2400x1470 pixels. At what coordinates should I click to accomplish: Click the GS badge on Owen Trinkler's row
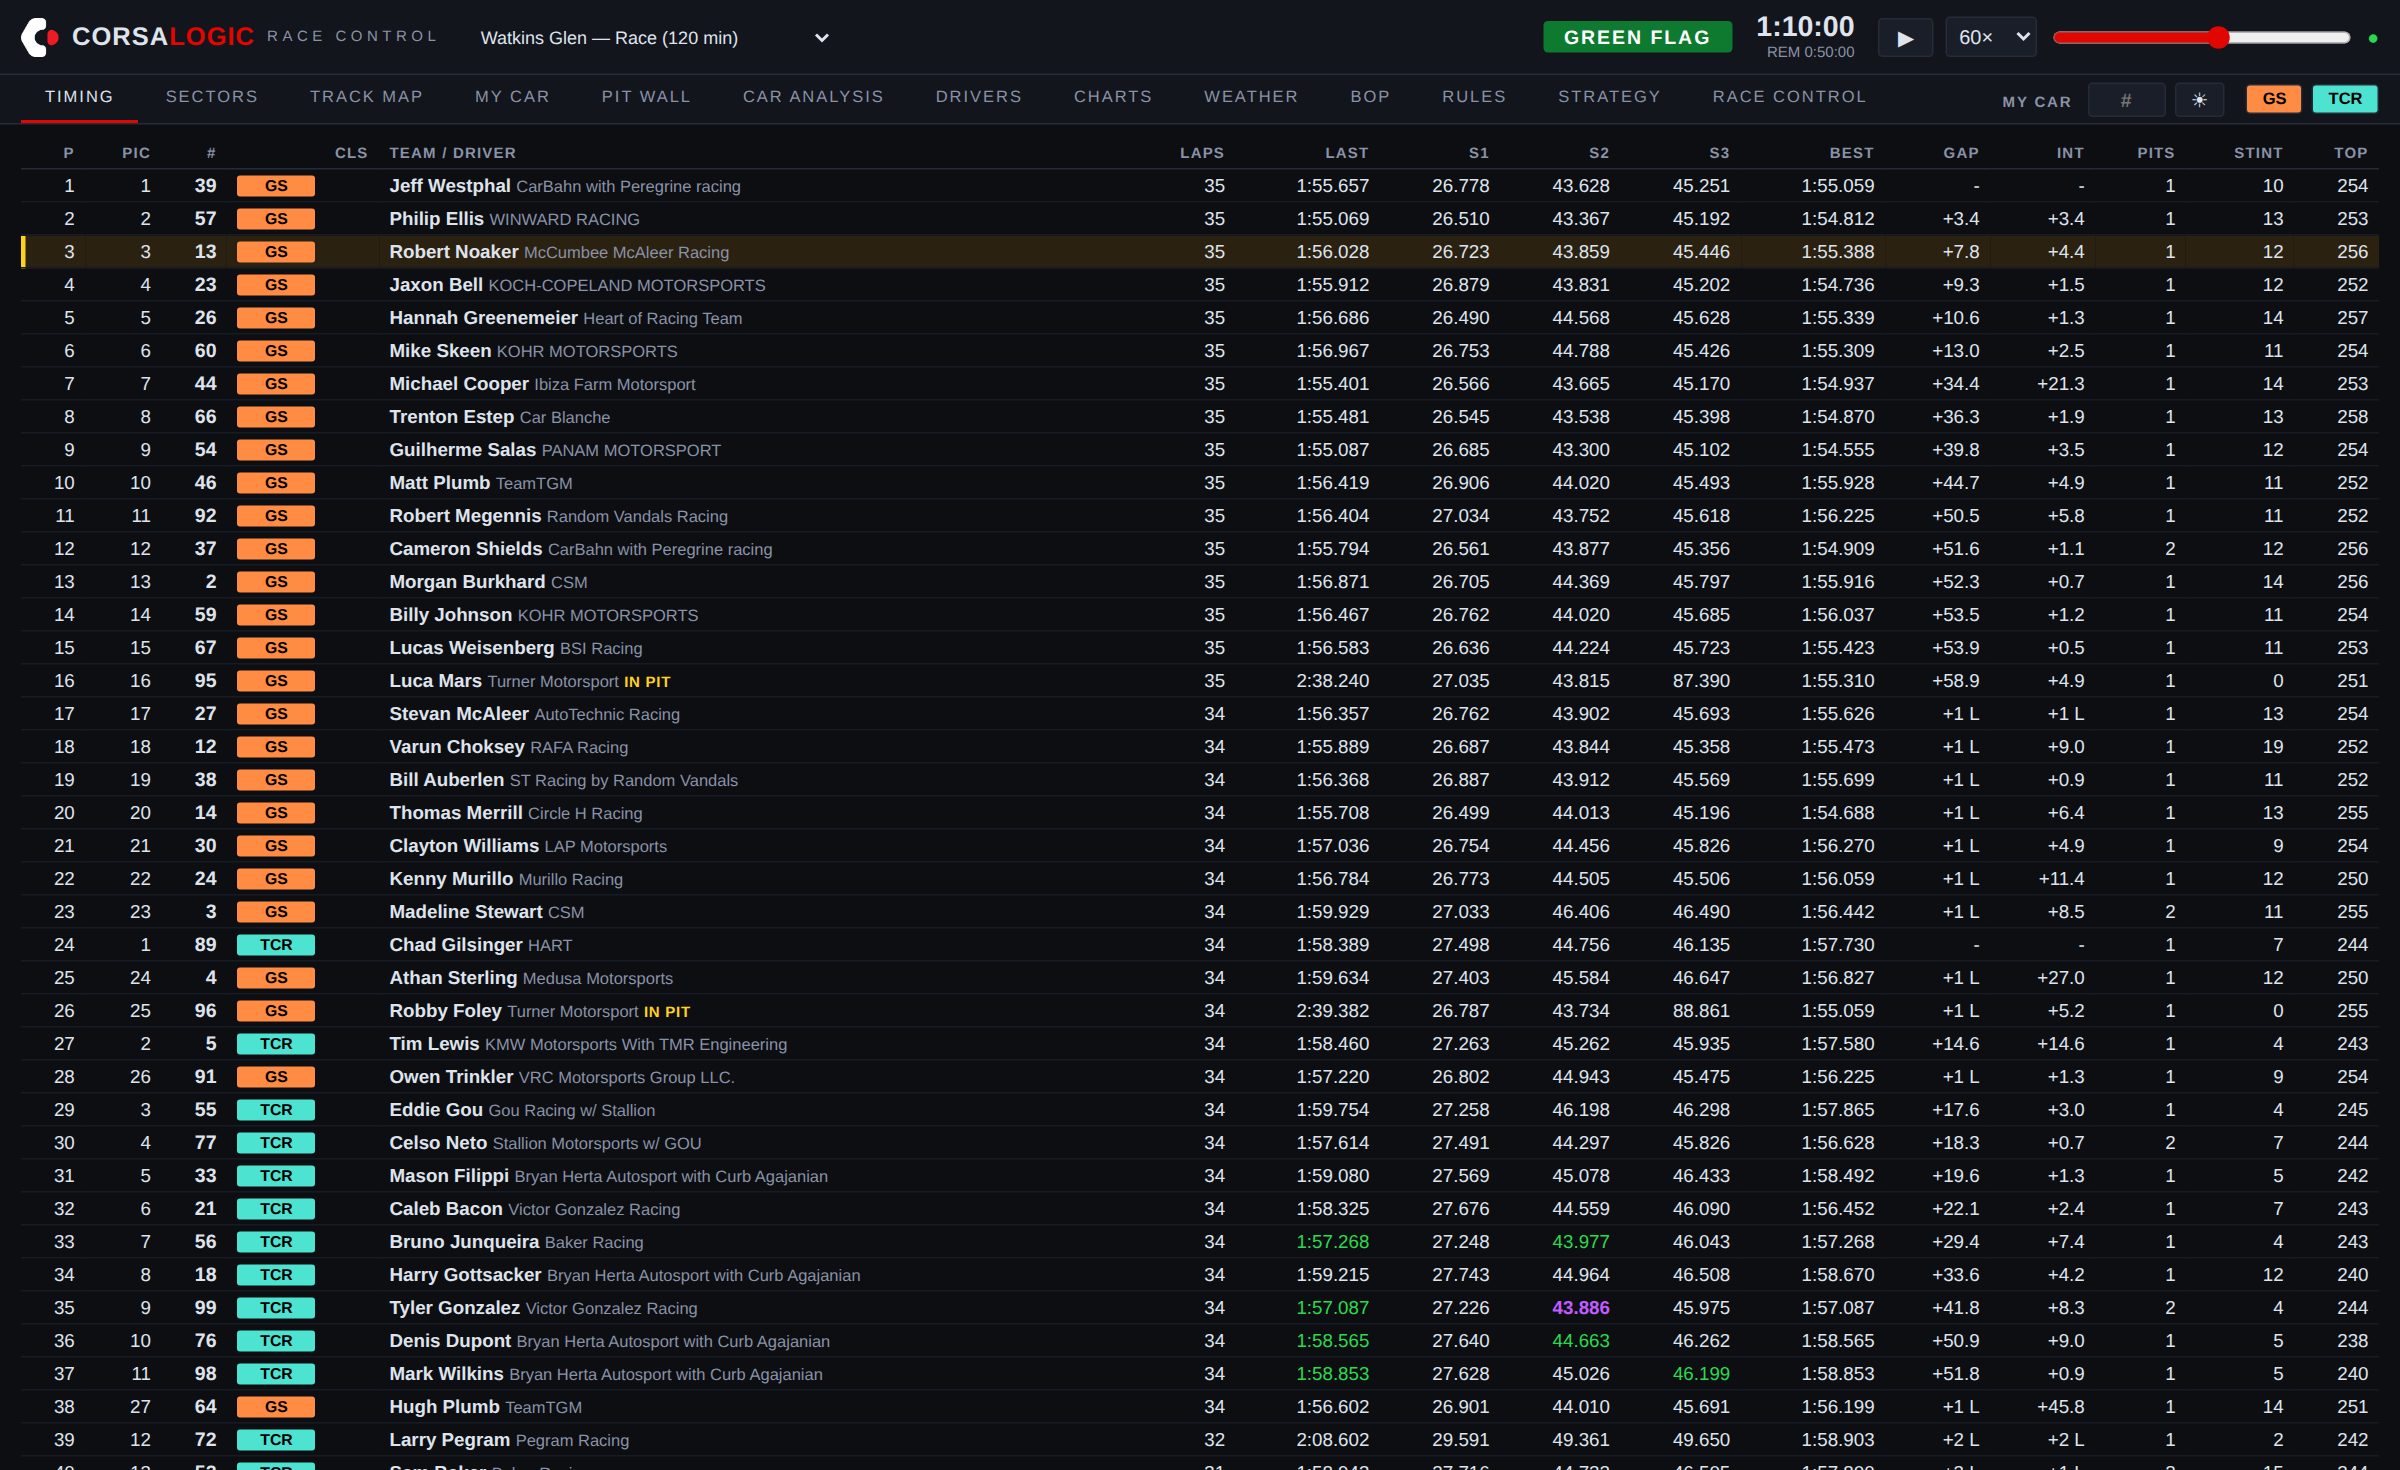(x=276, y=1077)
